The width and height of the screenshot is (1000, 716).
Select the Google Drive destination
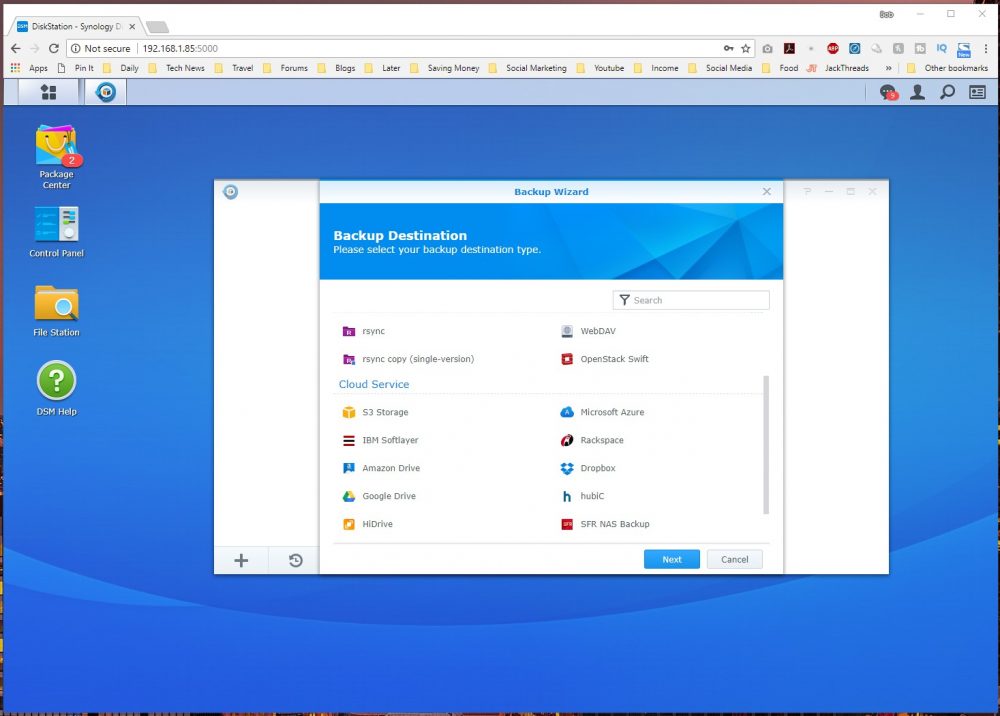tap(379, 497)
